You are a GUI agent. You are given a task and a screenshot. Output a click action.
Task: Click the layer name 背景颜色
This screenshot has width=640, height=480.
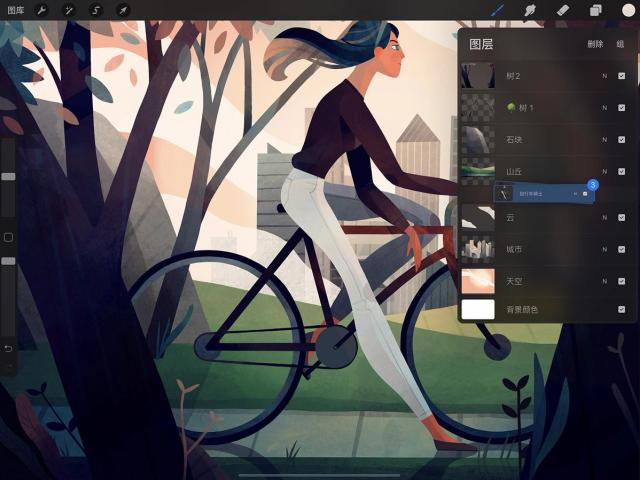pos(522,310)
